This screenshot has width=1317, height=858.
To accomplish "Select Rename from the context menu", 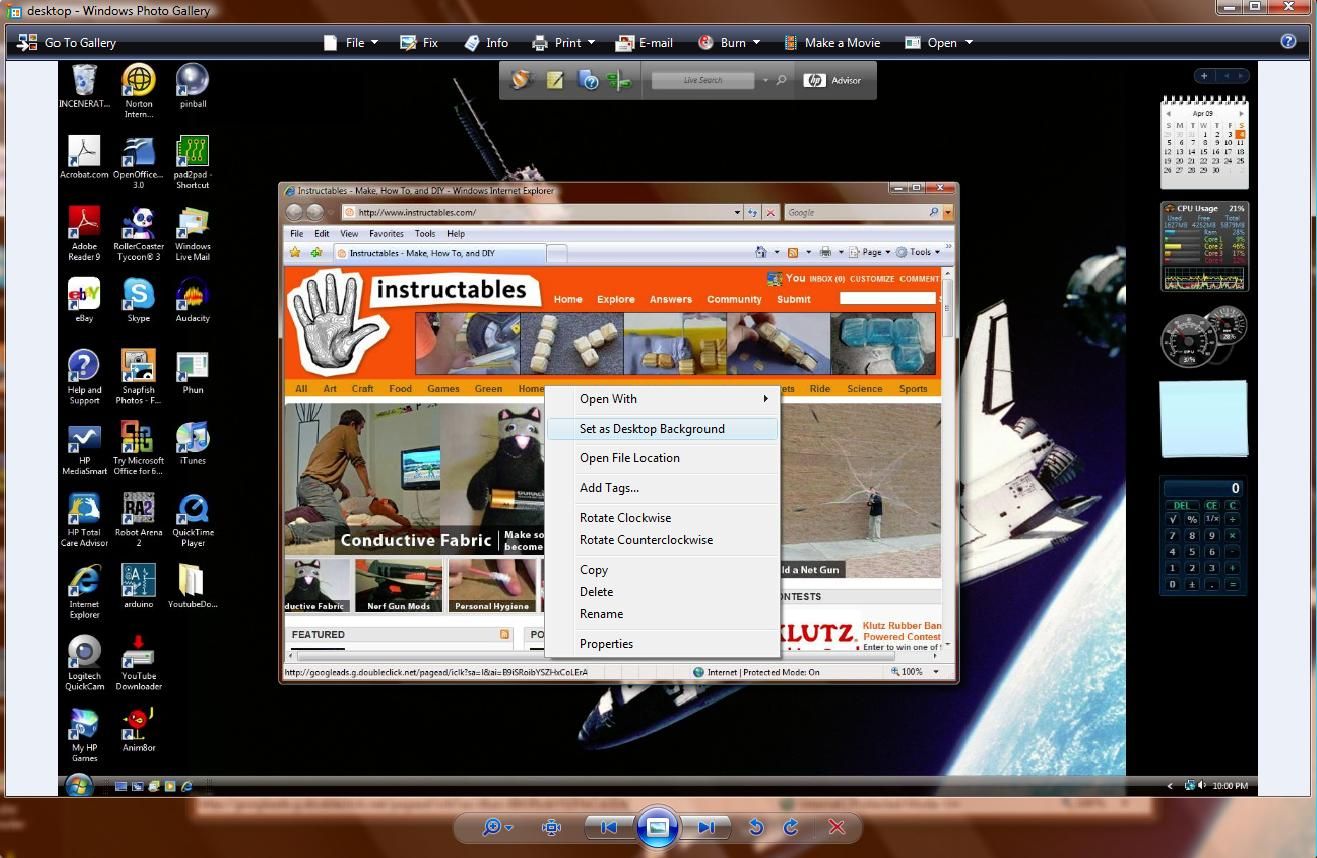I will click(x=601, y=613).
